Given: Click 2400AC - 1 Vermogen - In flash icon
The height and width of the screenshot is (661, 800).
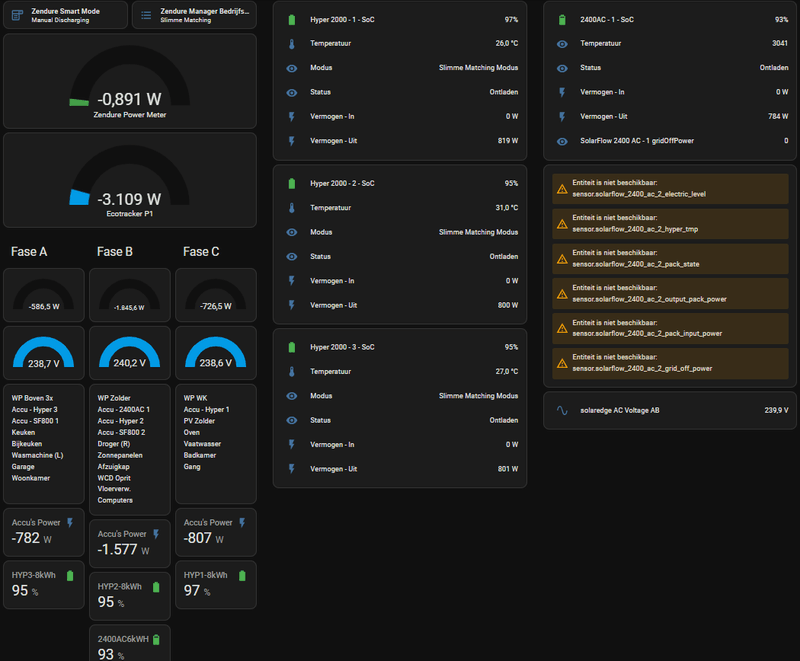Looking at the screenshot, I should pyautogui.click(x=562, y=93).
